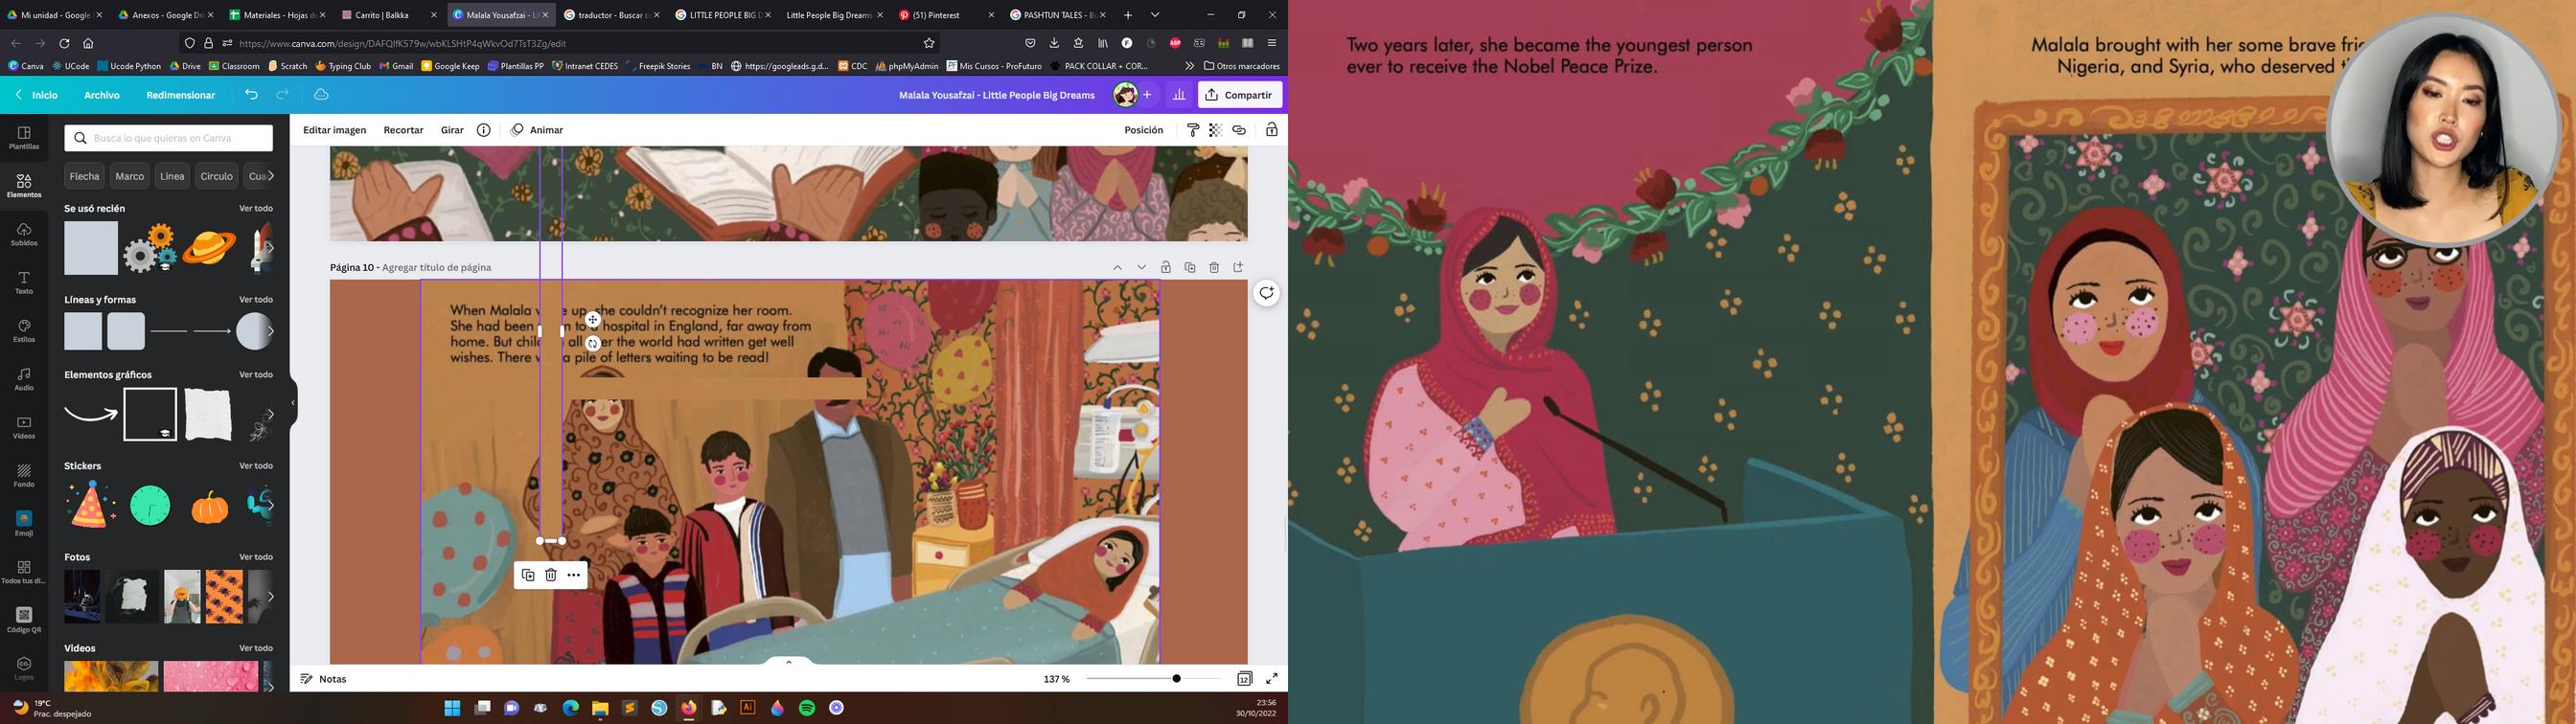The height and width of the screenshot is (724, 2576).
Task: Click the add page icon for Página 10
Action: point(1238,268)
